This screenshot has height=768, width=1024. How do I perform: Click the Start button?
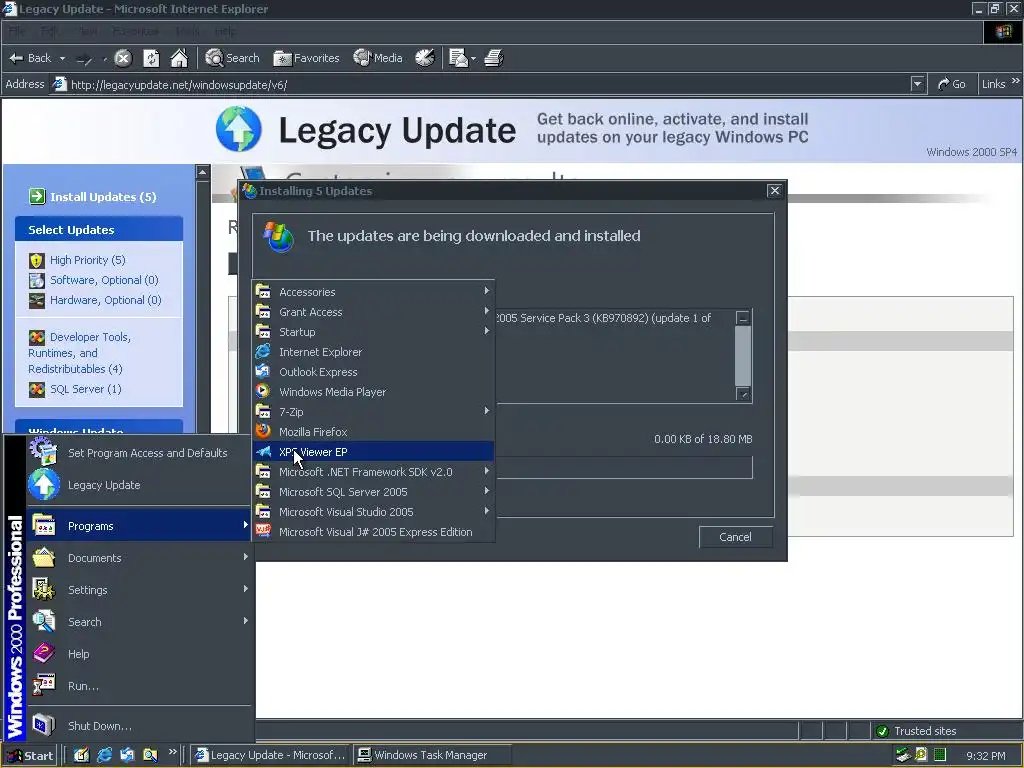tap(30, 756)
